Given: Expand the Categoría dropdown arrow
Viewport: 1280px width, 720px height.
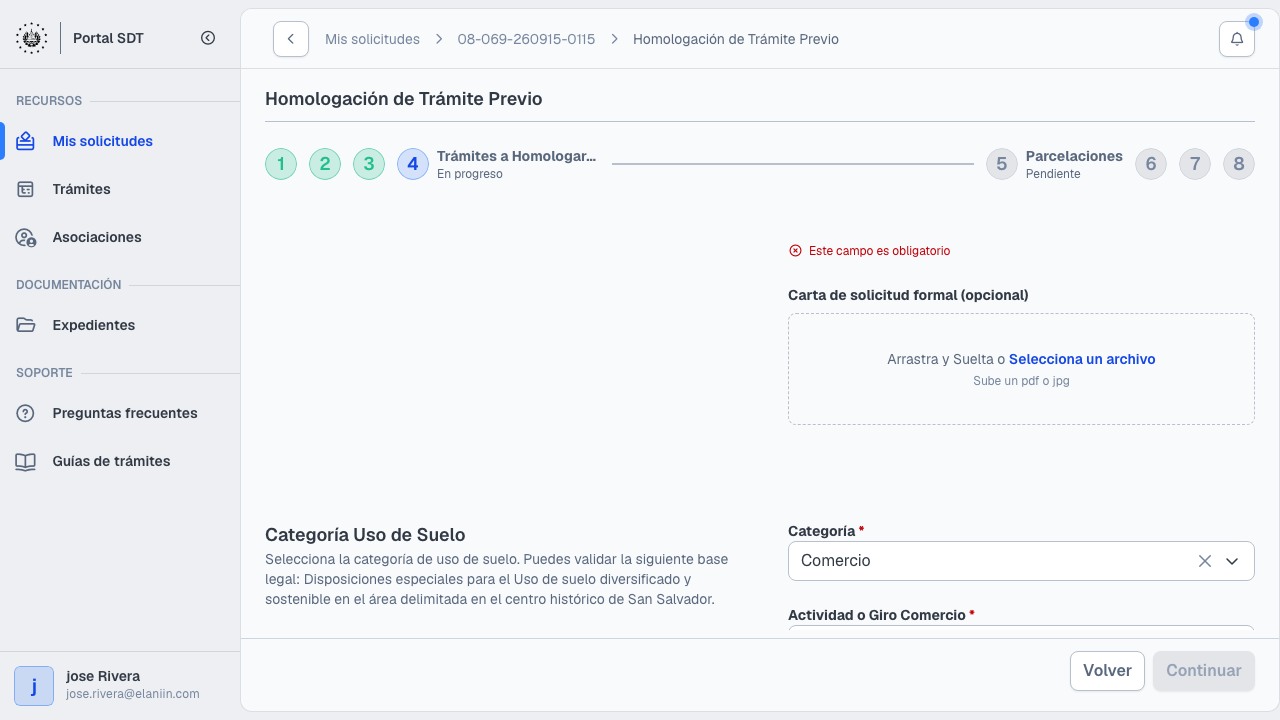Looking at the screenshot, I should click(x=1232, y=561).
